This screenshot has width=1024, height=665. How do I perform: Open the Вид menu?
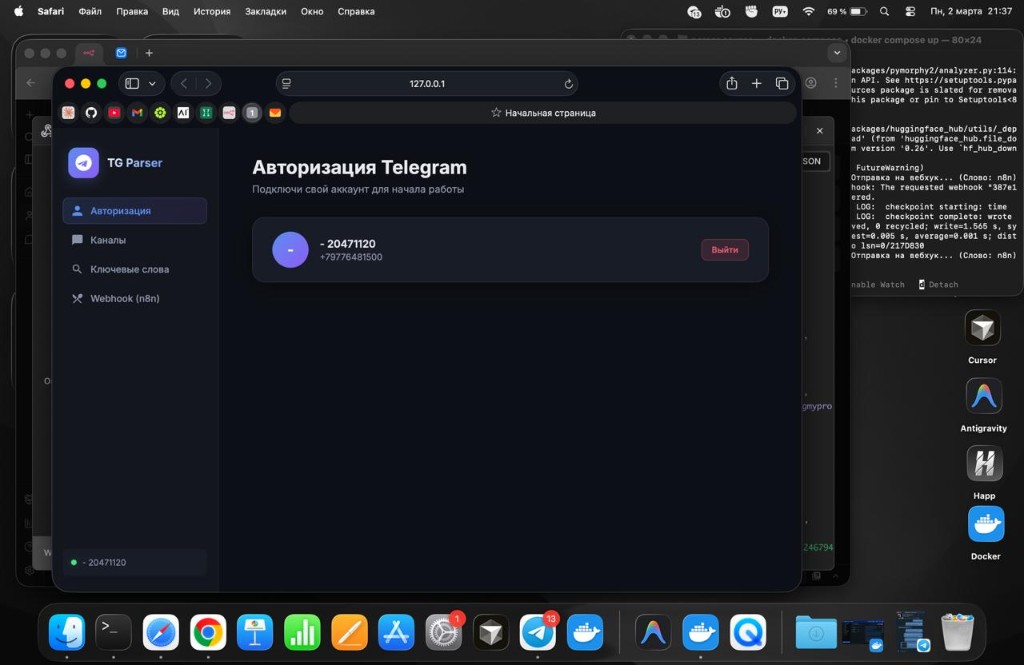click(x=170, y=11)
